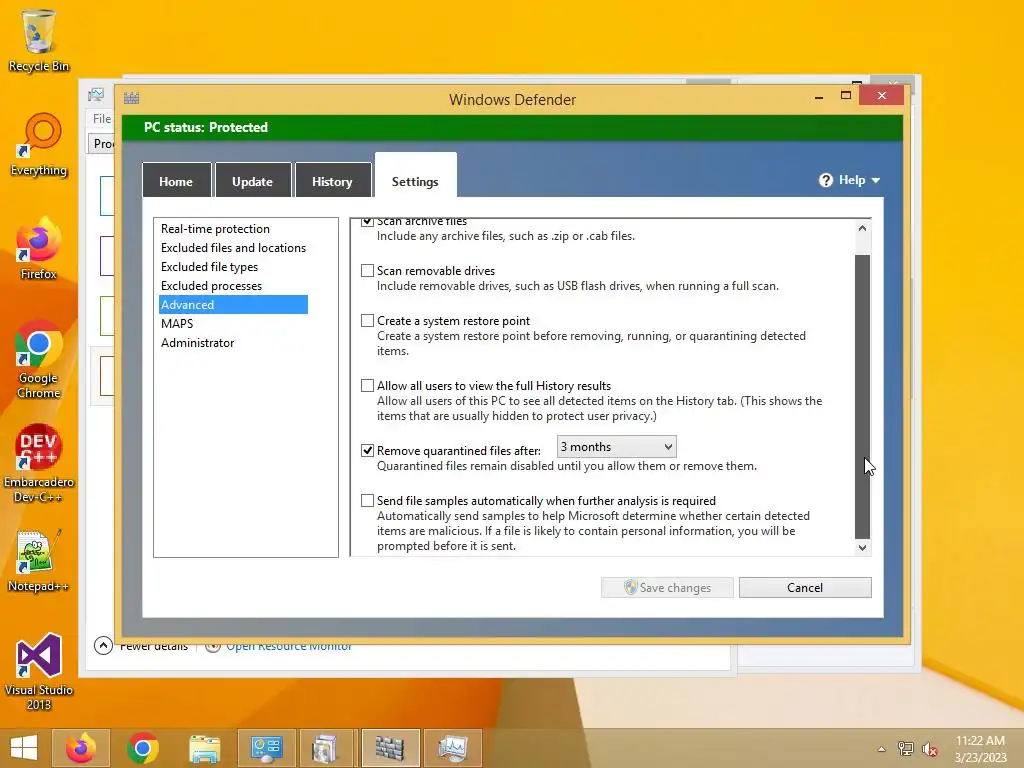Click the settings pane vertical scrollbar thumb
The height and width of the screenshot is (768, 1024).
862,396
